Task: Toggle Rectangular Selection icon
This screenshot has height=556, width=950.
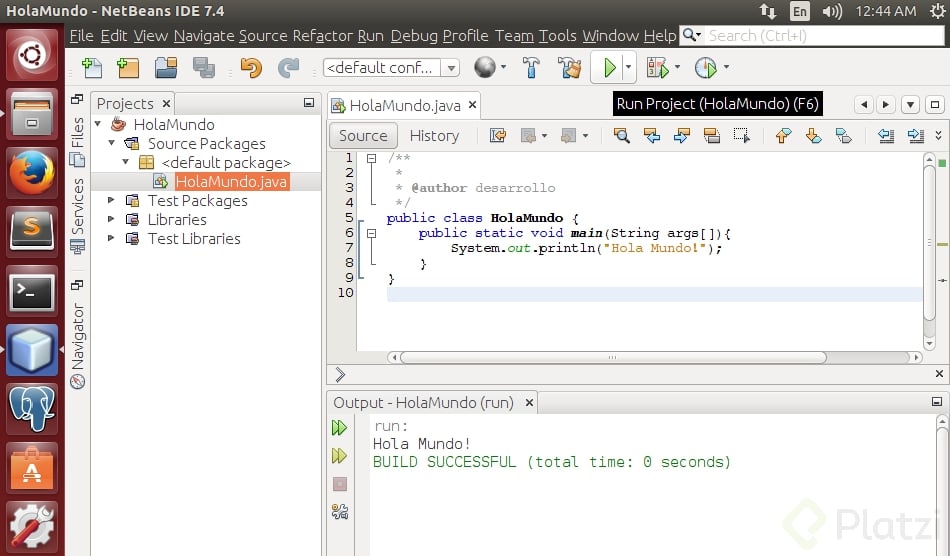Action: [742, 136]
